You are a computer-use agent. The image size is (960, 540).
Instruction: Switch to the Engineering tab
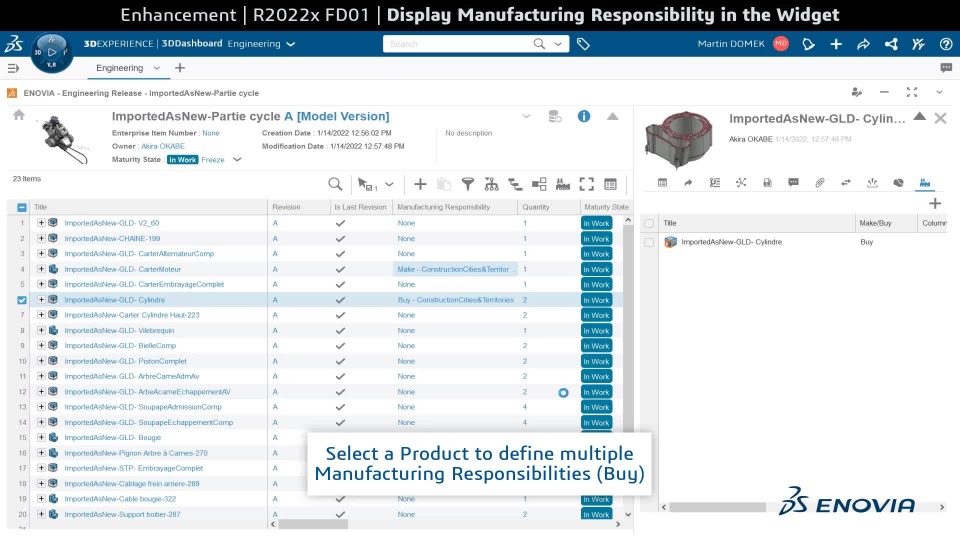click(x=119, y=68)
